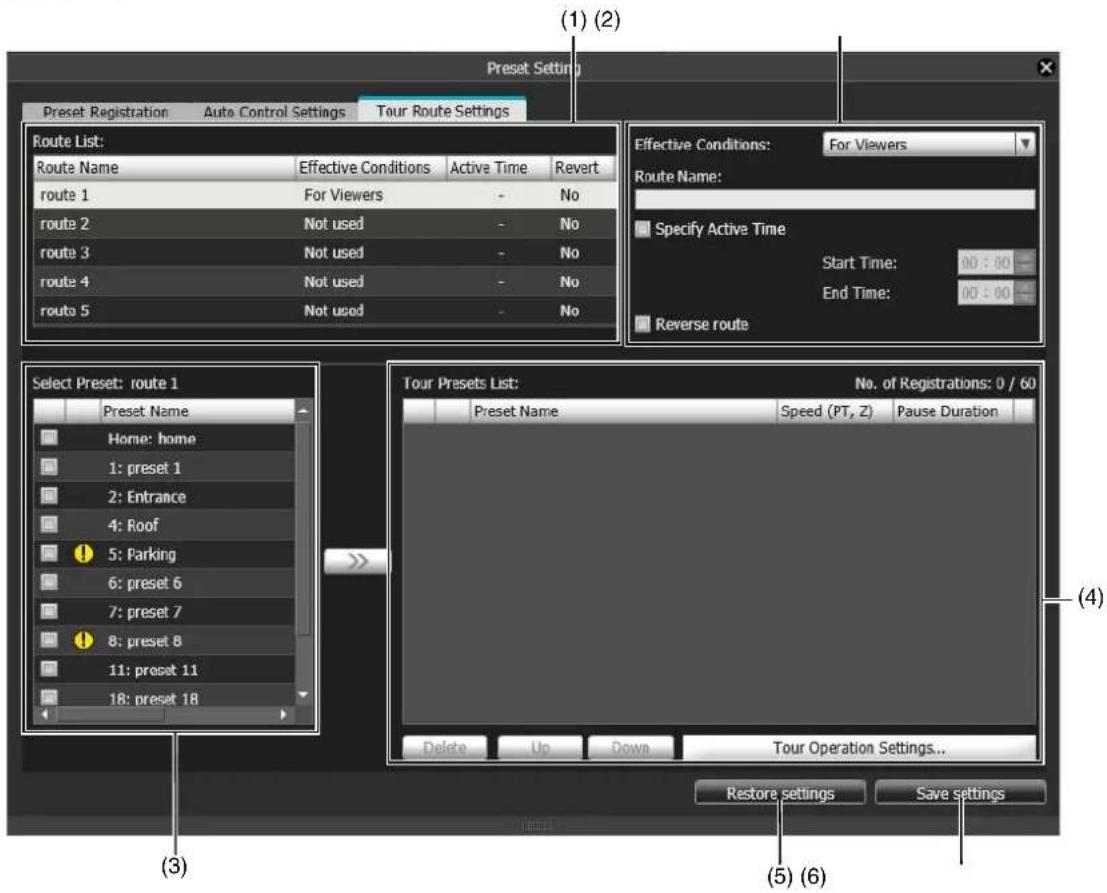Image resolution: width=1107 pixels, height=893 pixels.
Task: Click the Restore settings button
Action: click(780, 793)
